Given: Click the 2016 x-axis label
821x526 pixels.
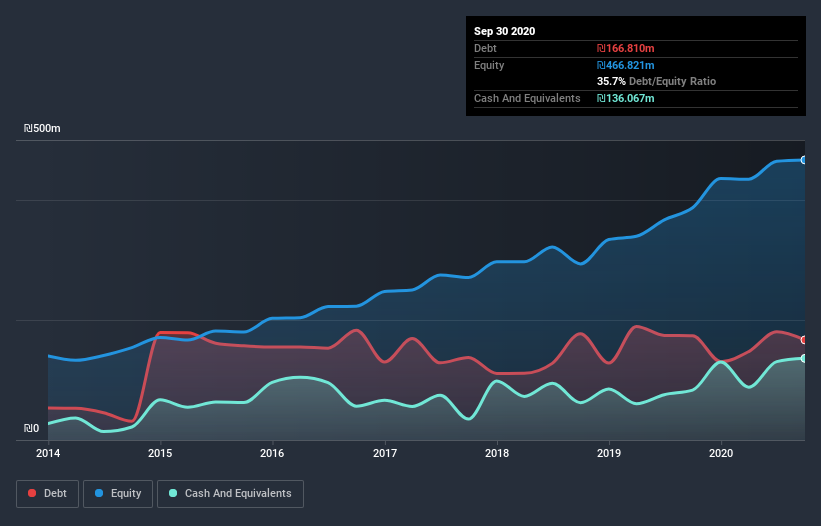Looking at the screenshot, I should click(272, 453).
